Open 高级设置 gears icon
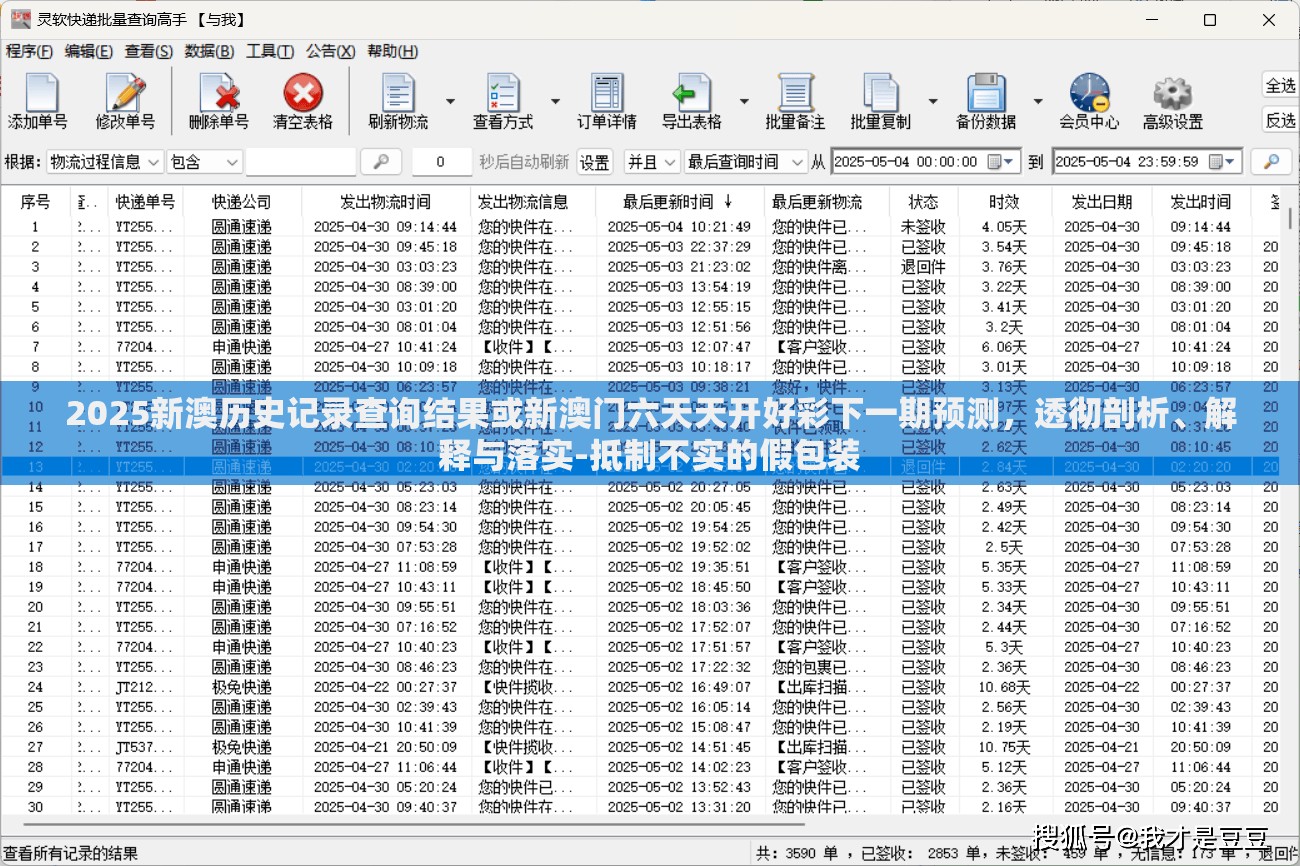Screen dimensions: 1300x866 pos(1173,101)
